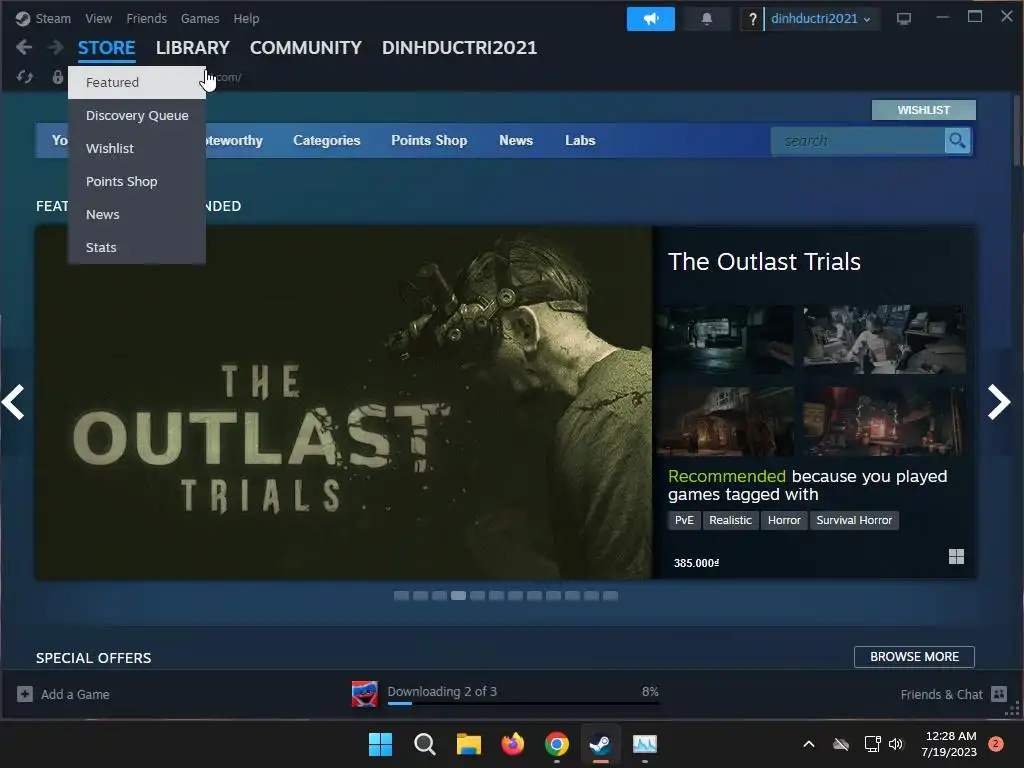Open Labs in the store nav bar

click(x=580, y=140)
